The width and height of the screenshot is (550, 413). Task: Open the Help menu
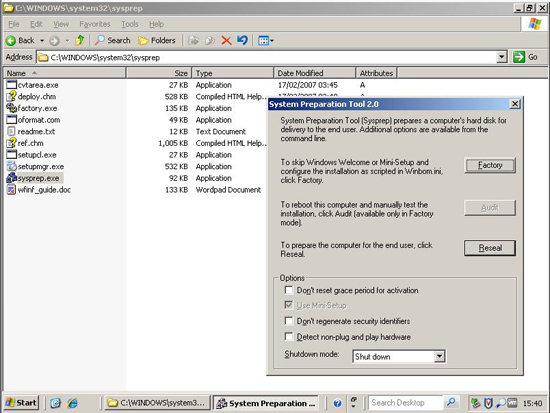click(156, 24)
